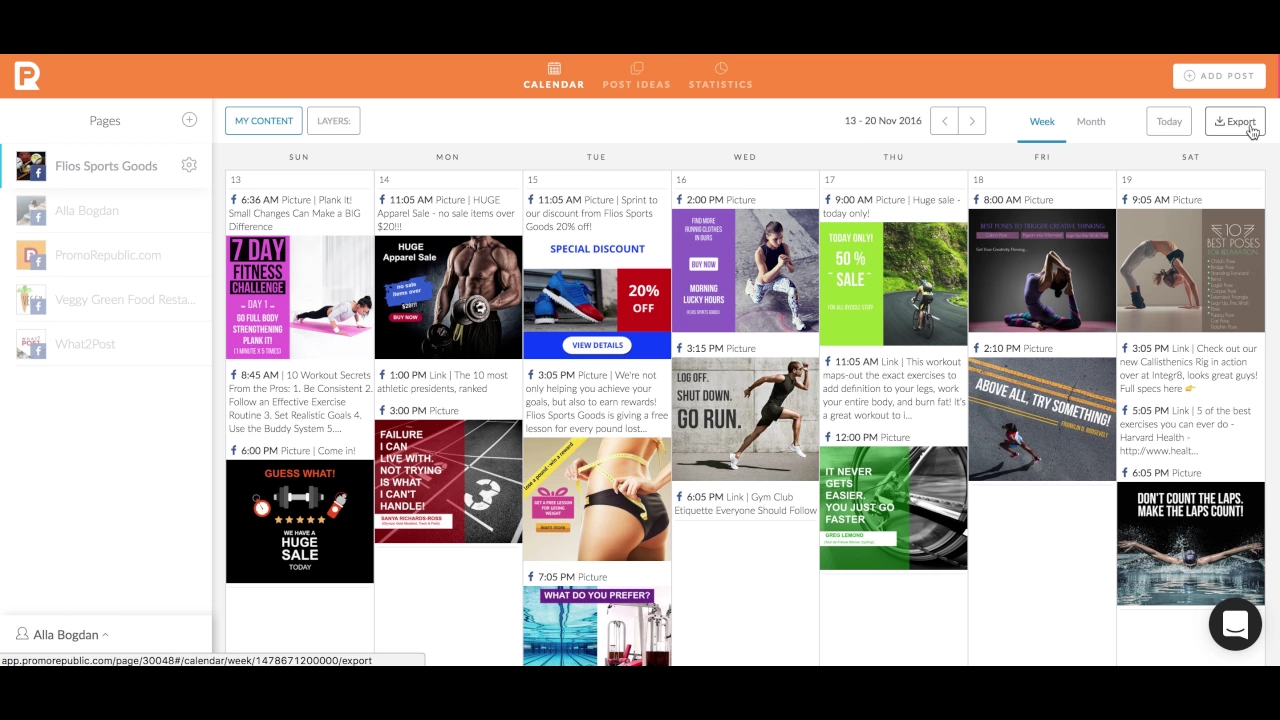Image resolution: width=1280 pixels, height=720 pixels.
Task: Open 1:00 PM athletic presidents link post
Action: coord(448,382)
